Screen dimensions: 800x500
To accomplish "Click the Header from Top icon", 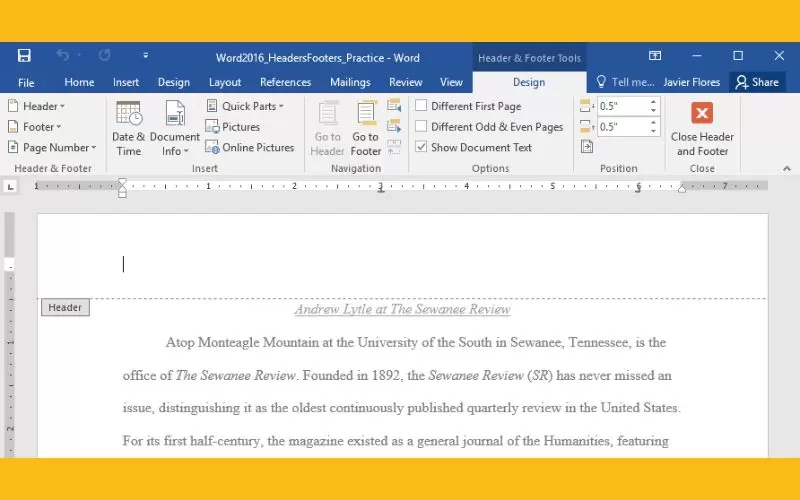I will point(587,106).
